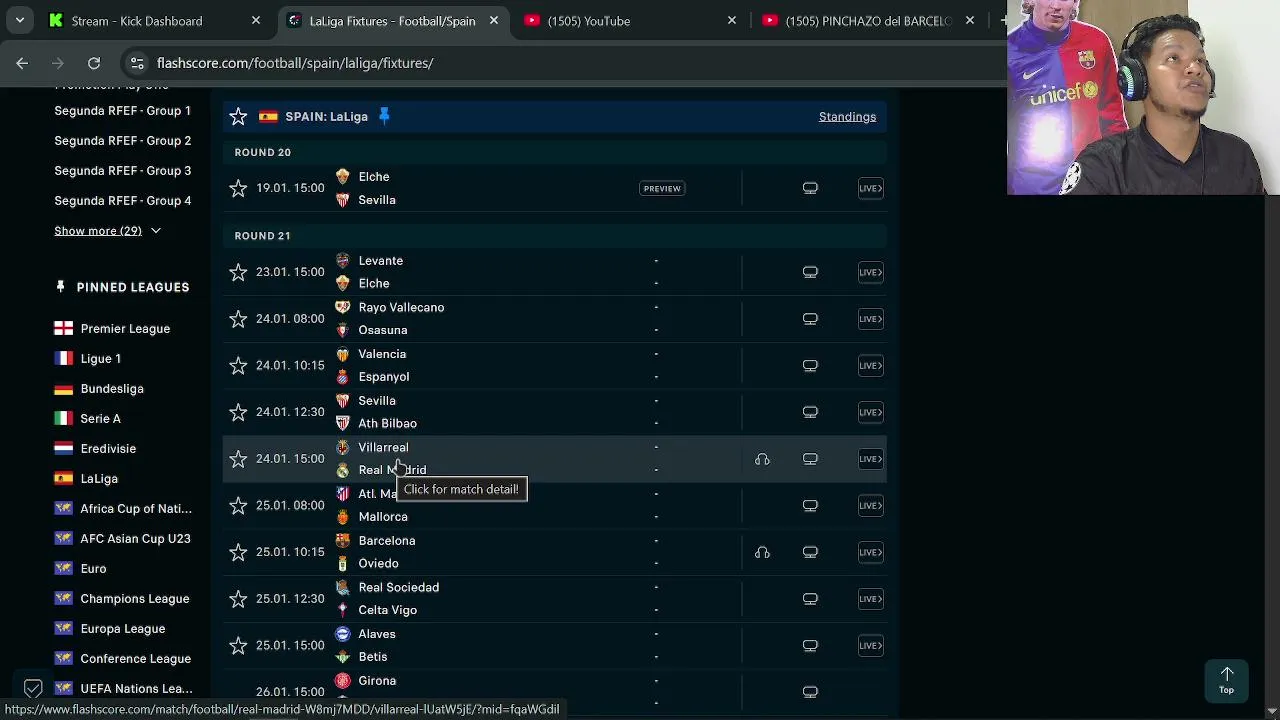Open Bundesliga in pinned leagues
The image size is (1280, 720).
click(112, 389)
